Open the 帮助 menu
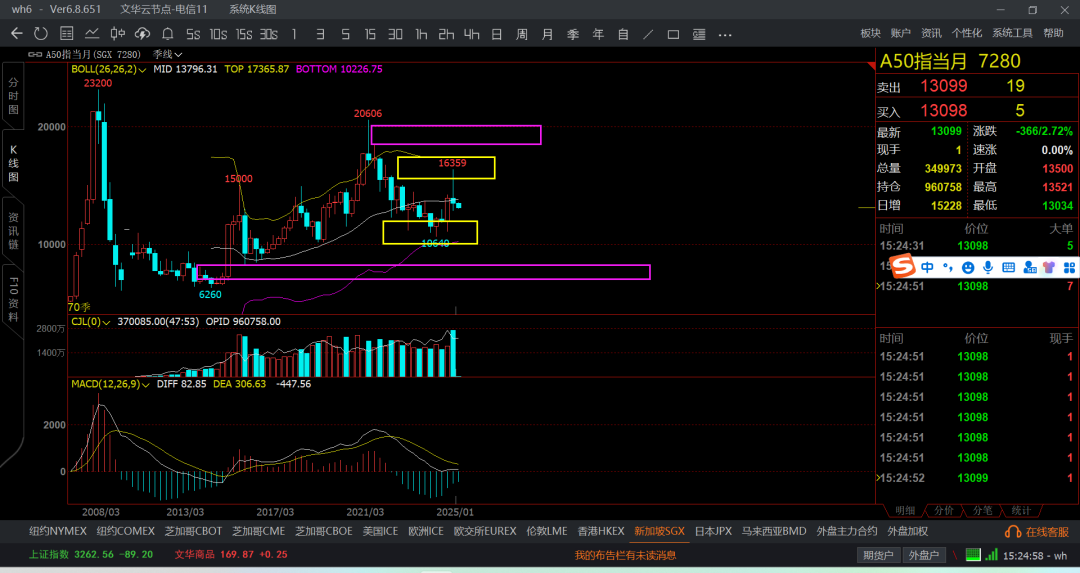This screenshot has width=1080, height=573. point(1053,33)
